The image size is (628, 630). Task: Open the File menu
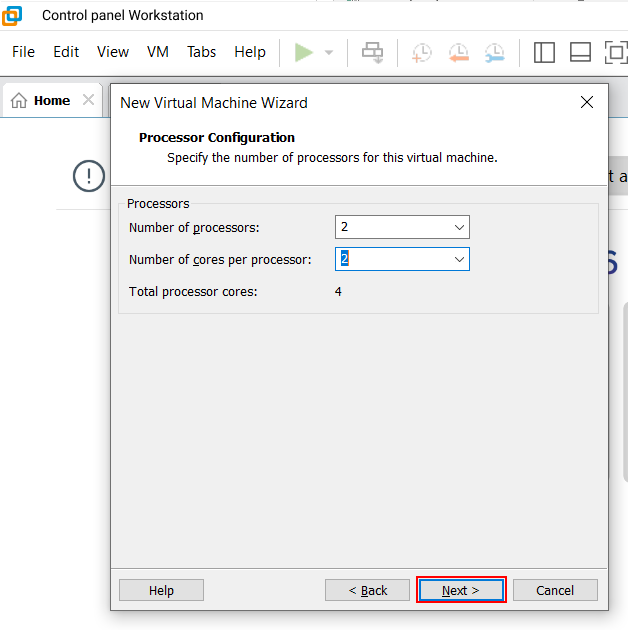pos(23,52)
